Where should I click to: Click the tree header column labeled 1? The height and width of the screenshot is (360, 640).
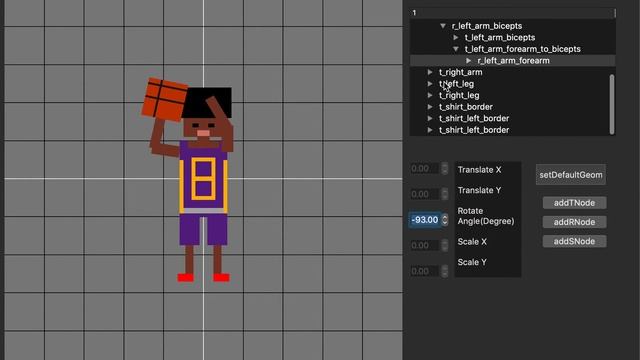512,13
